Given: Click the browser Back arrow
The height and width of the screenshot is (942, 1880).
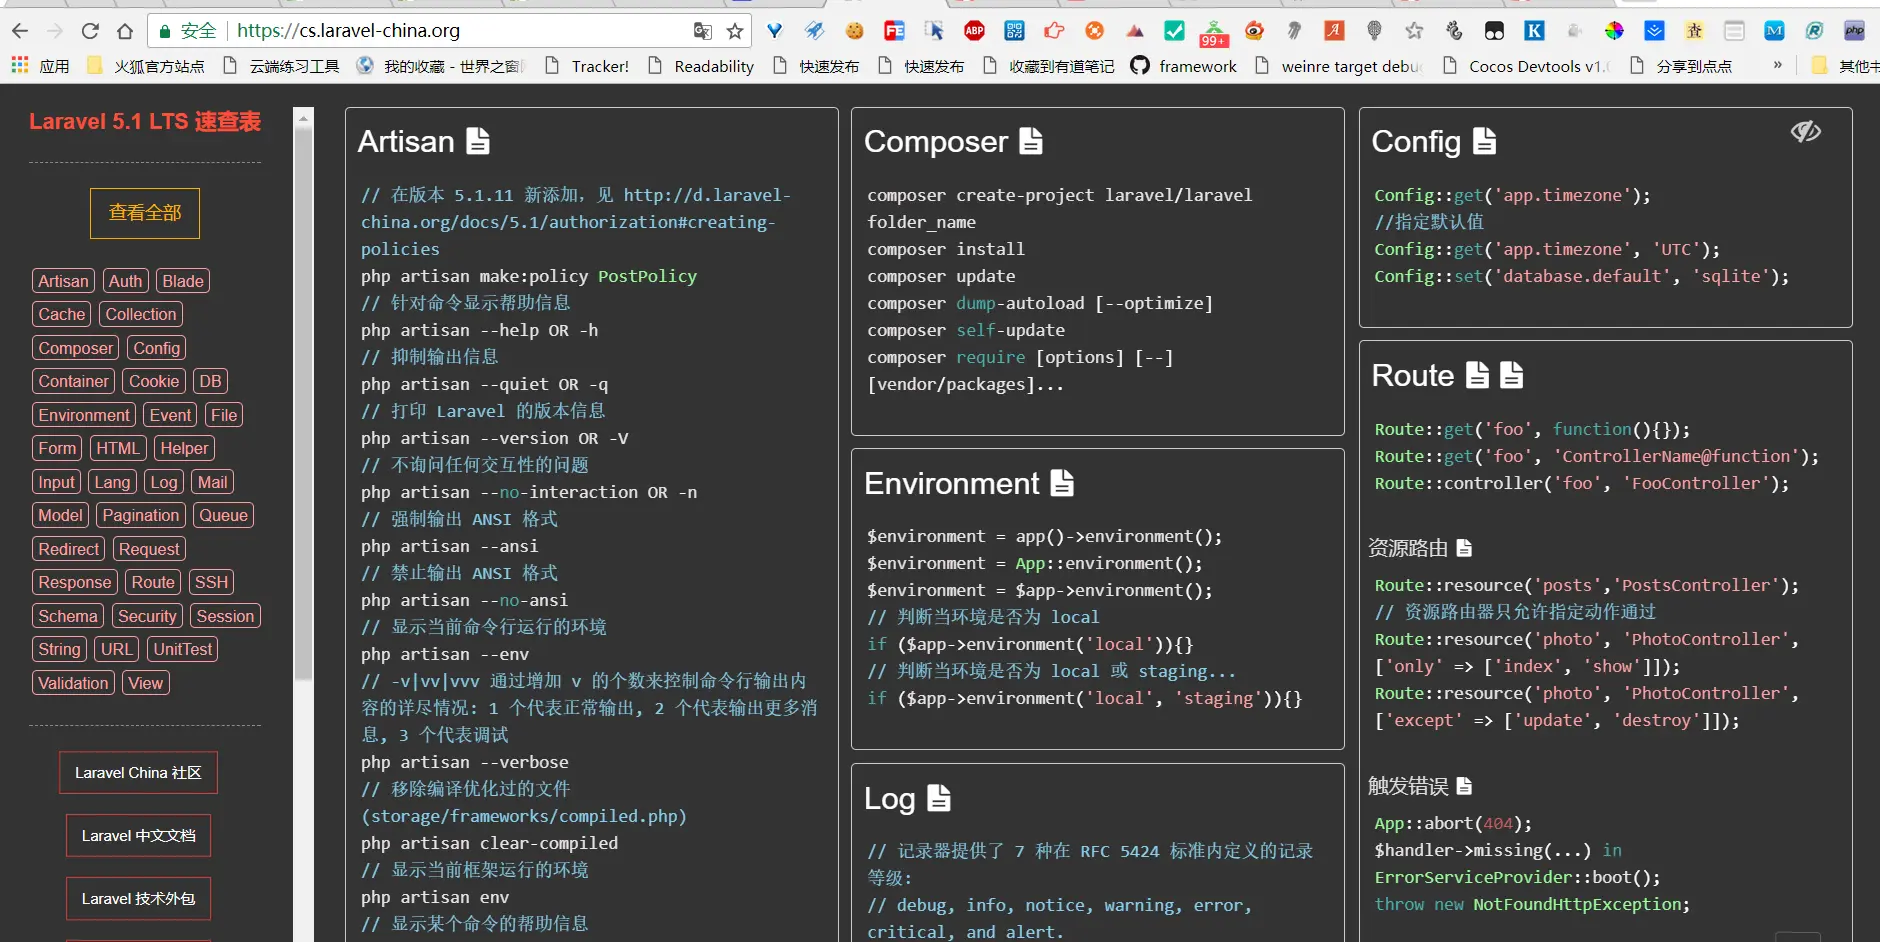Looking at the screenshot, I should (x=20, y=31).
